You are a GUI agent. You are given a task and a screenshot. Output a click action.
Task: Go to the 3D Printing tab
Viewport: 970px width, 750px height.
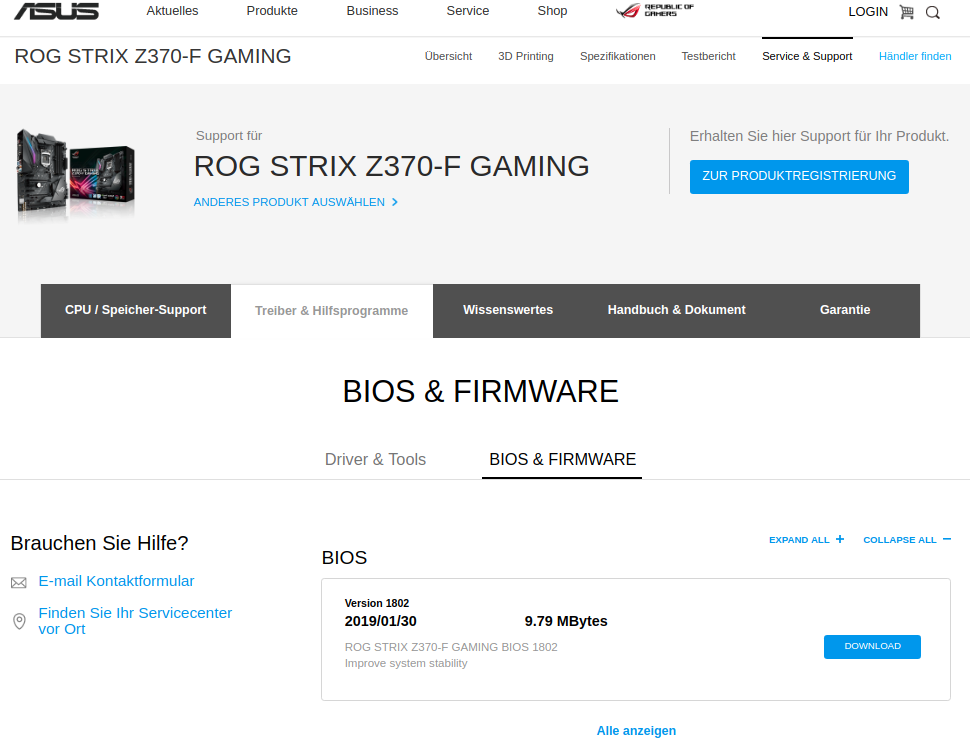point(525,56)
